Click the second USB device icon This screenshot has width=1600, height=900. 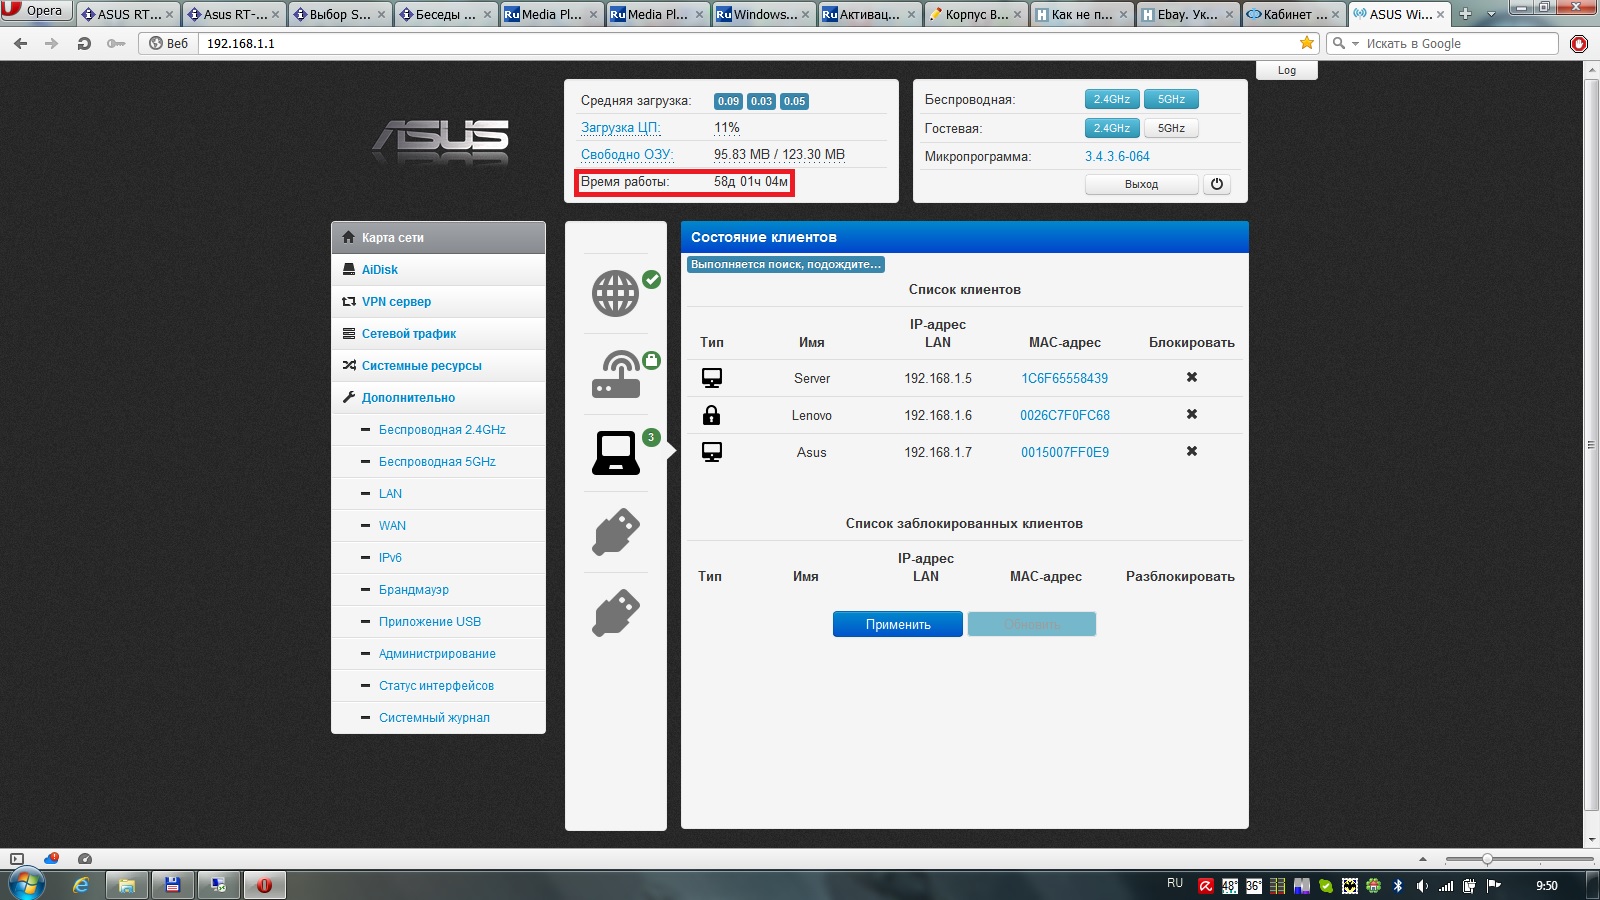[616, 612]
